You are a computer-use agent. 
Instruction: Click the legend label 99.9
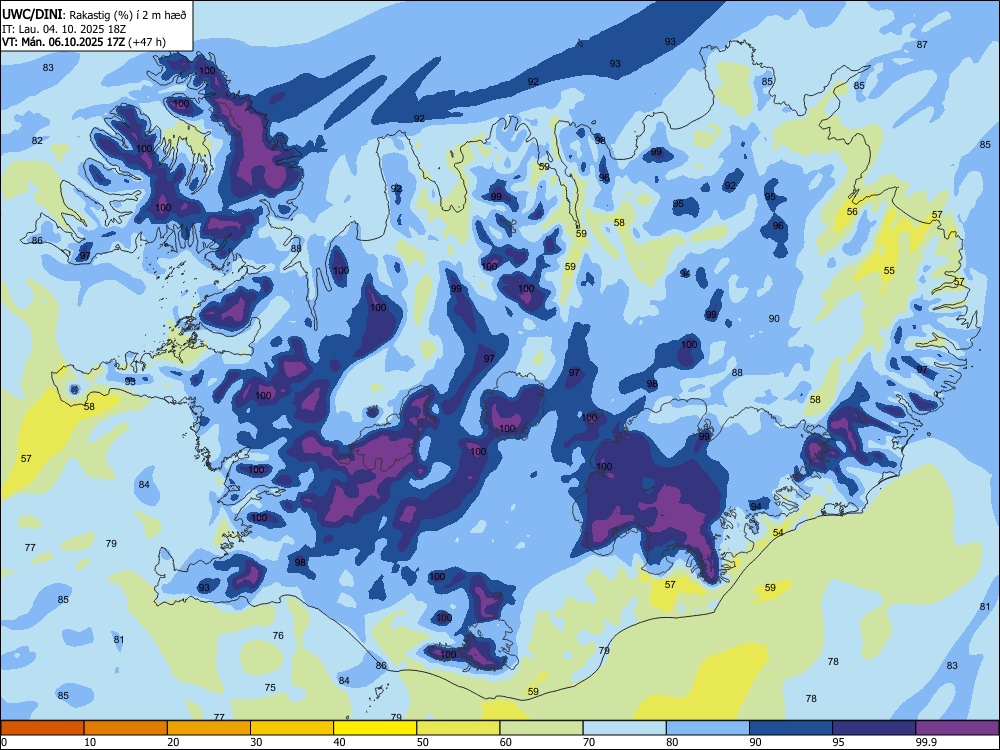tap(926, 742)
